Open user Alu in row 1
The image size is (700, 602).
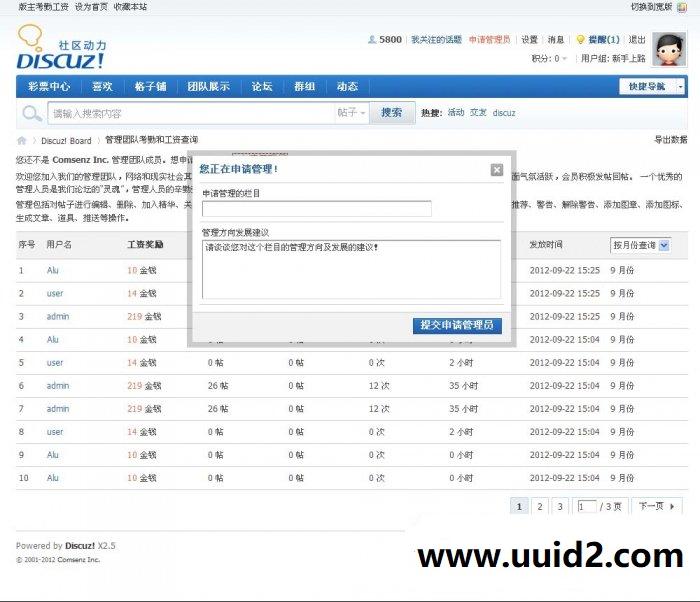point(53,270)
